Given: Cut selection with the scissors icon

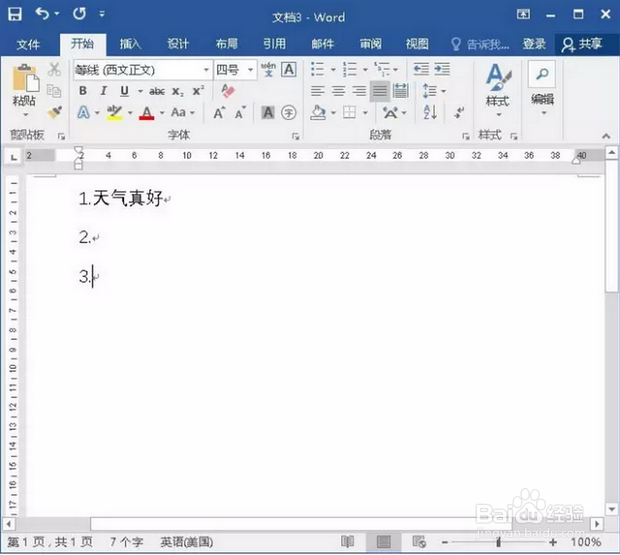Looking at the screenshot, I should tap(54, 70).
